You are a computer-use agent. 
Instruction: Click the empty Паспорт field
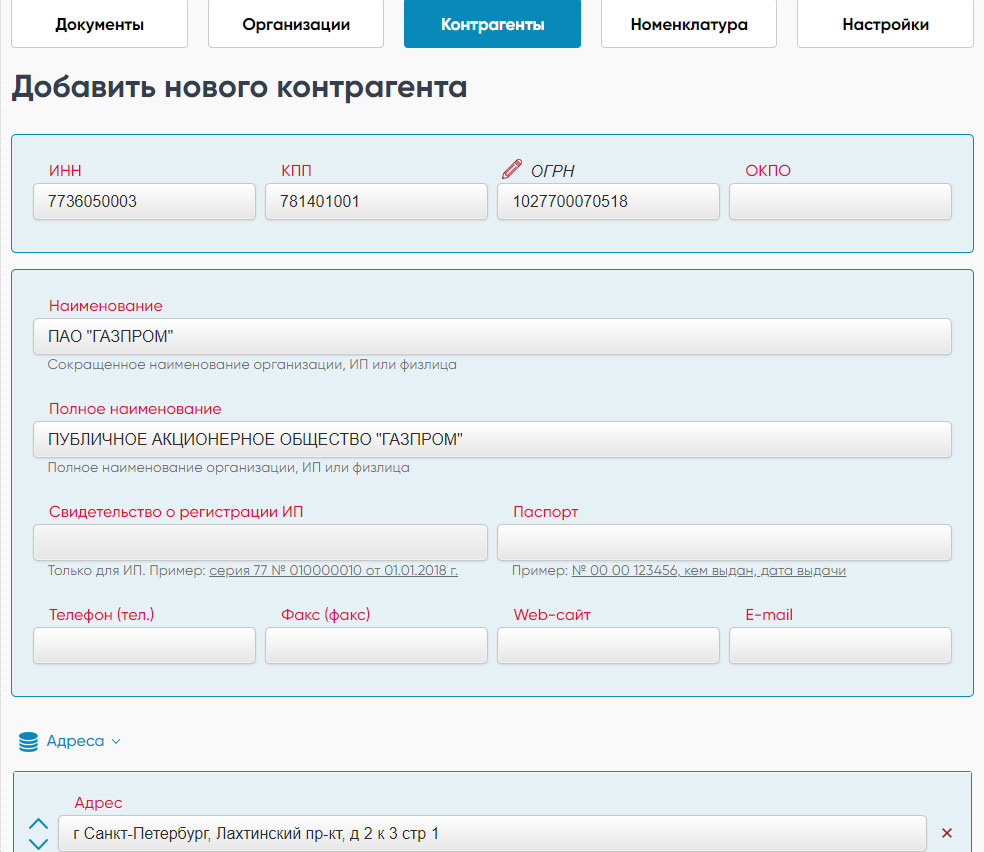point(724,542)
